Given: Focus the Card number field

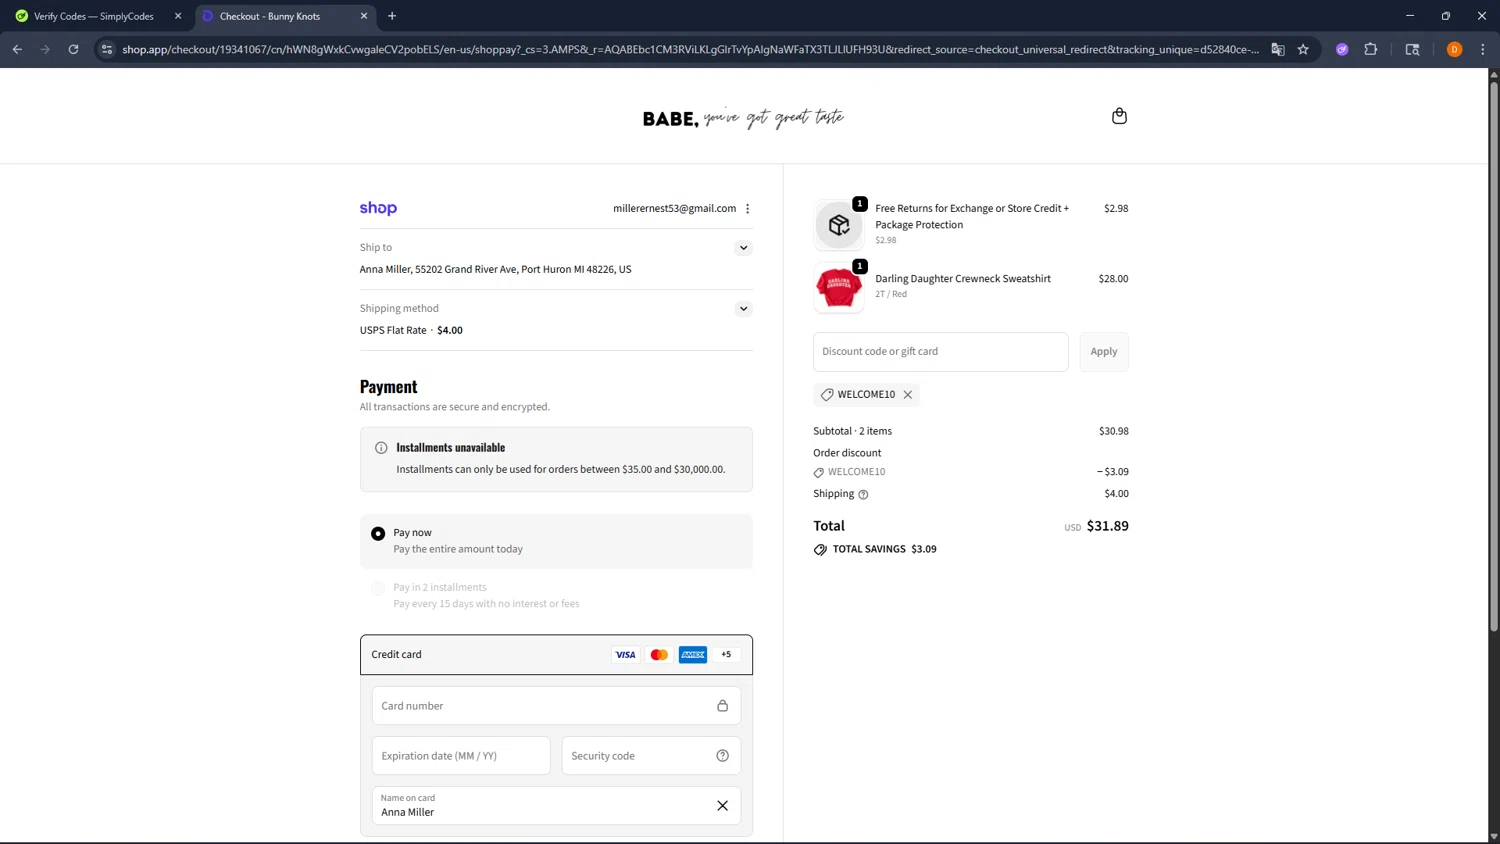Looking at the screenshot, I should point(556,706).
